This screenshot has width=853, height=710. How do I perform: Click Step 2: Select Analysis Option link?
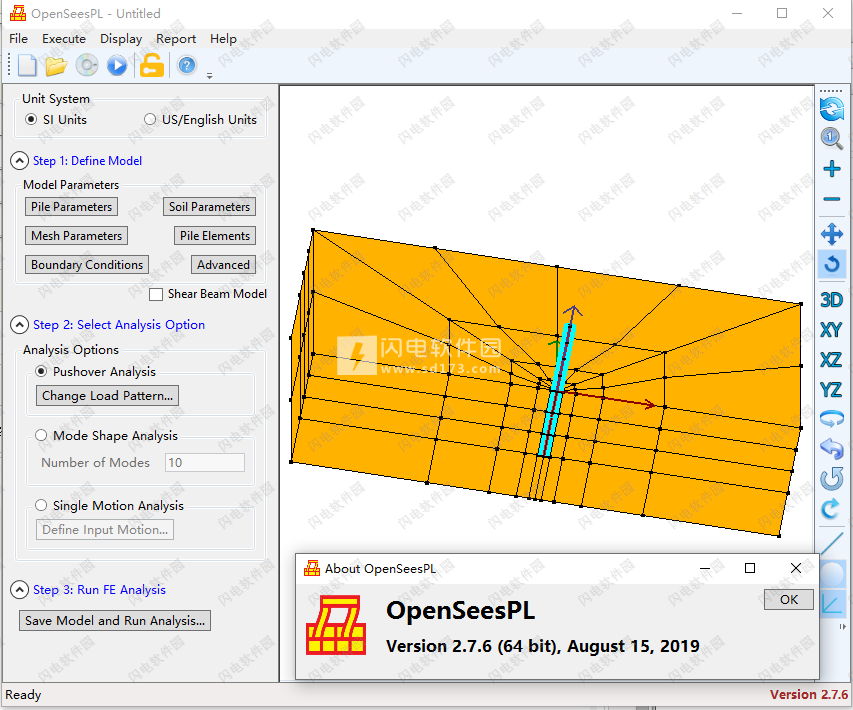119,325
